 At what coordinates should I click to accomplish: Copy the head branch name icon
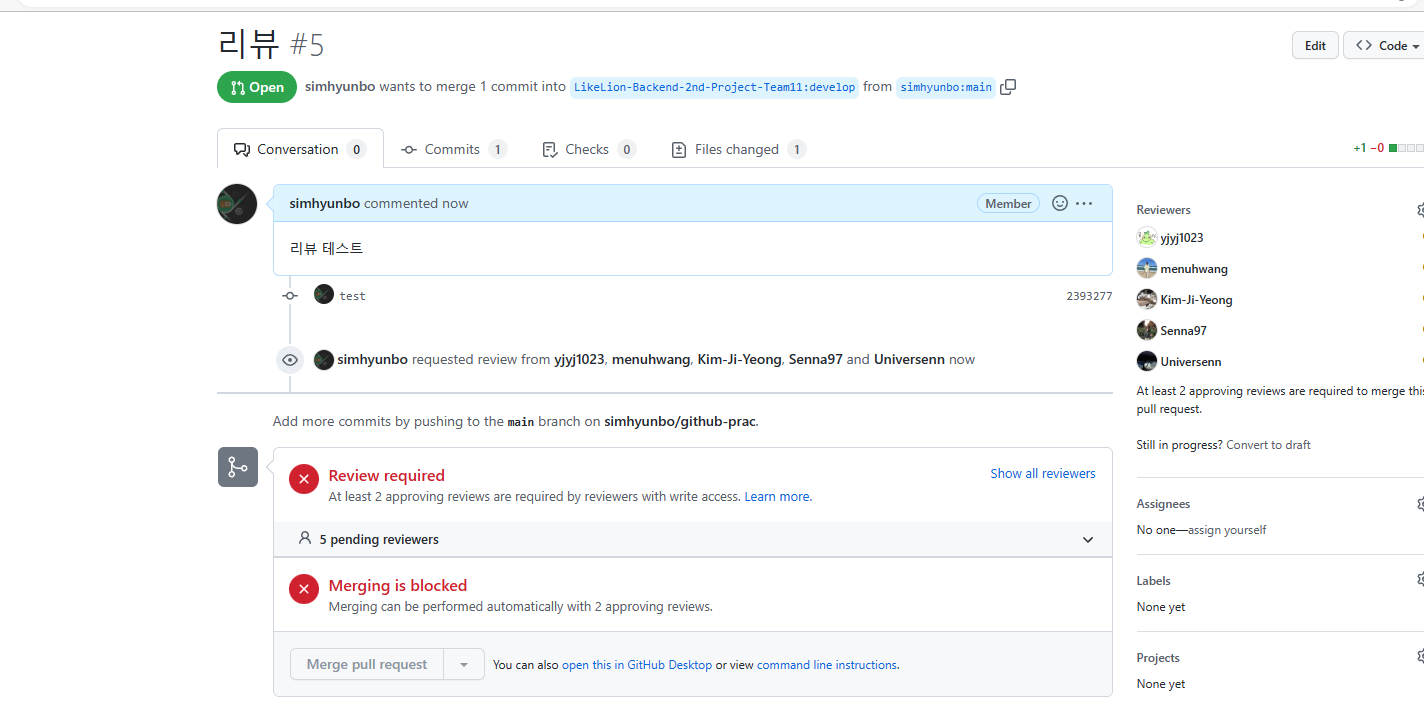pos(1008,87)
